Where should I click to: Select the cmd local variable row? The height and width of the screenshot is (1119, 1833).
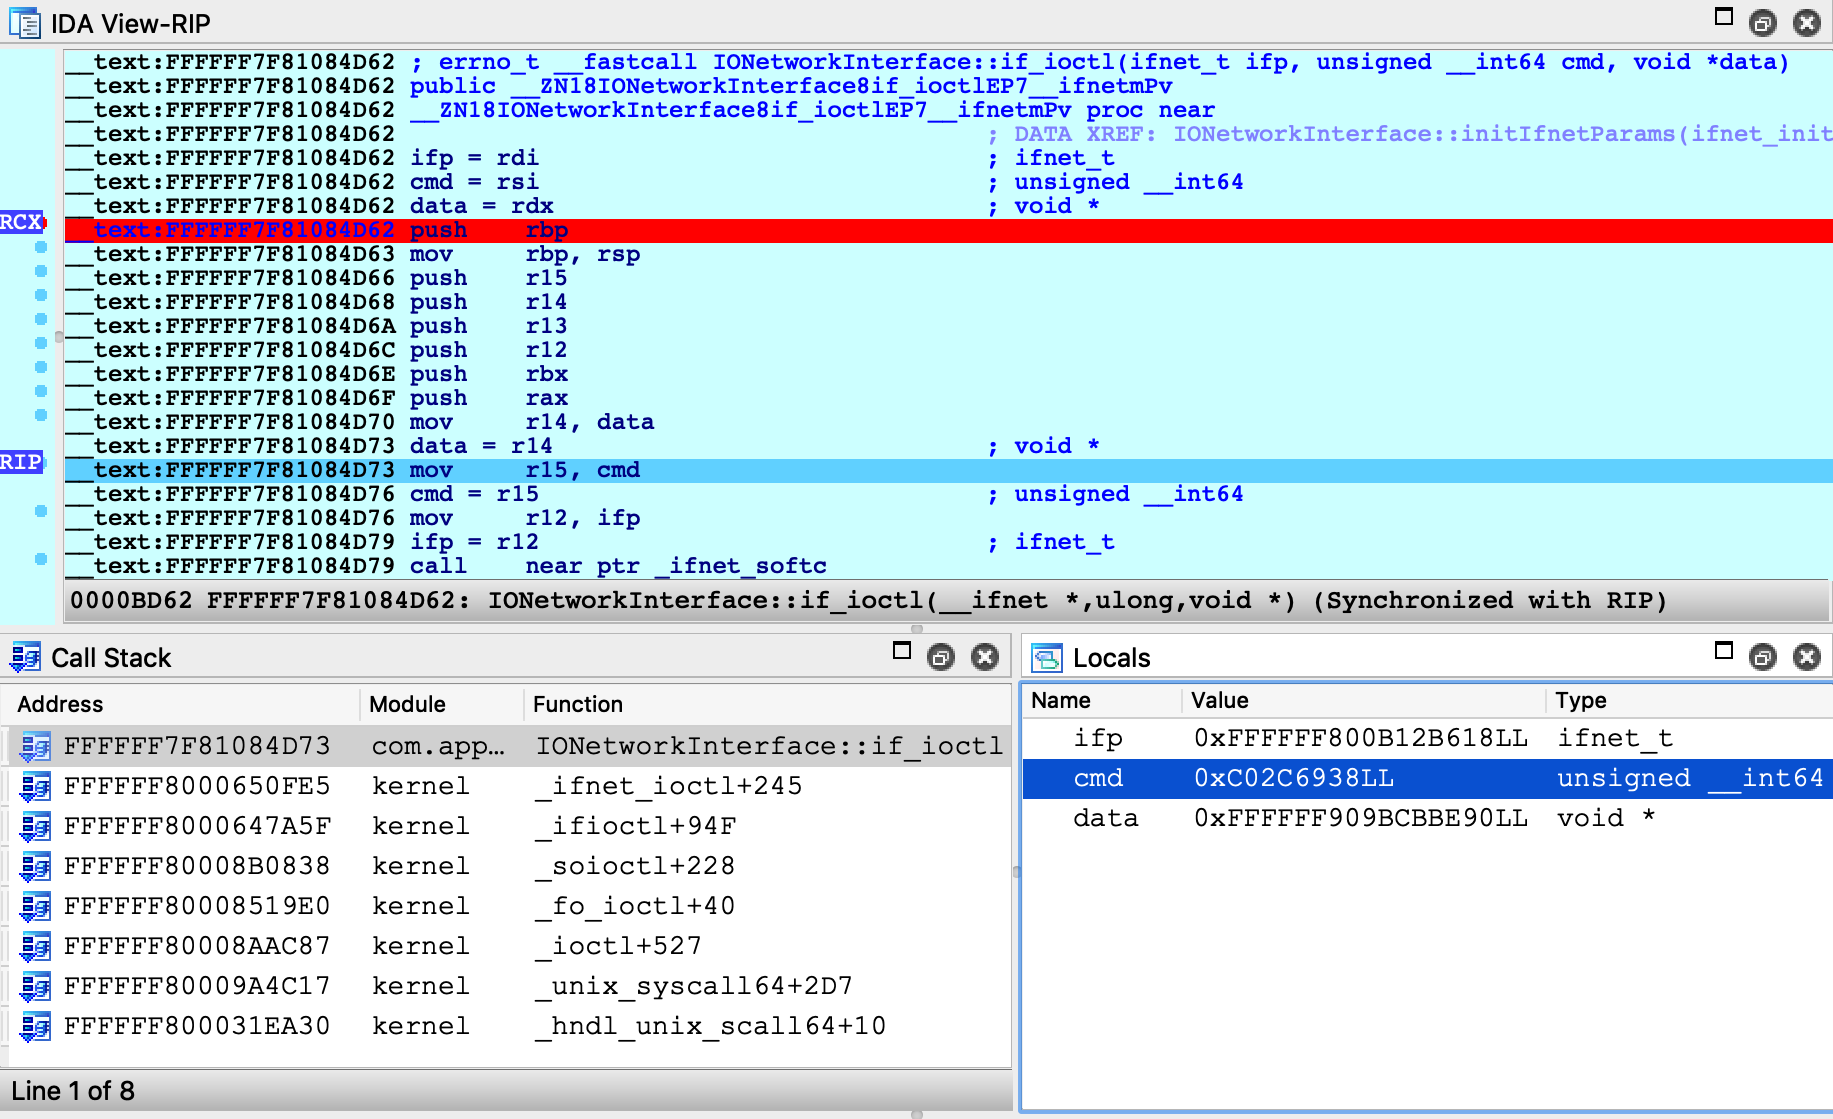[1098, 778]
